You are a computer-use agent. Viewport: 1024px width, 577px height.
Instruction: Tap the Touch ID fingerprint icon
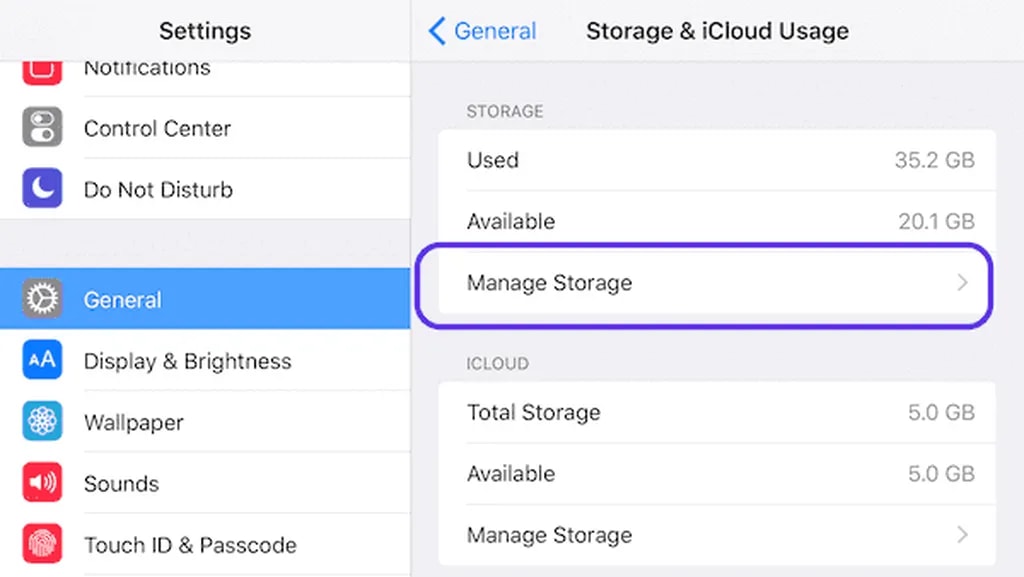[x=42, y=544]
